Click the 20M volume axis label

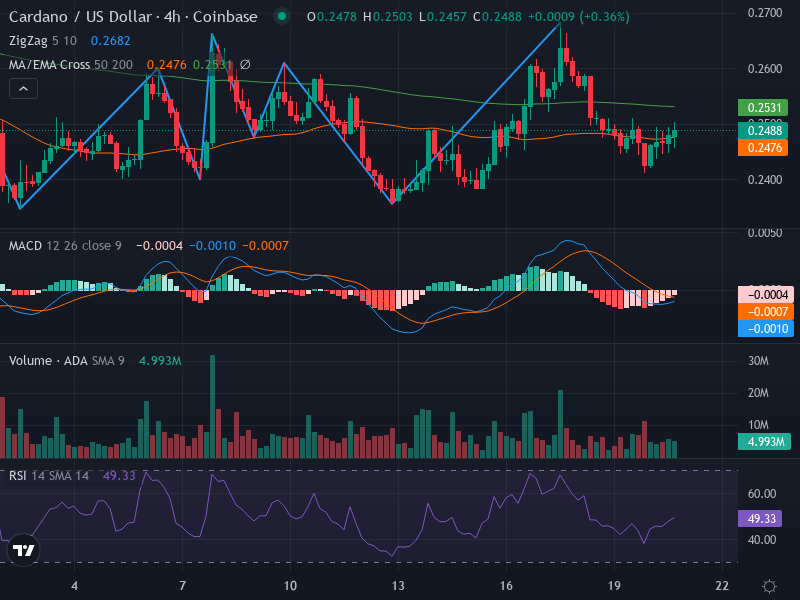click(x=758, y=393)
